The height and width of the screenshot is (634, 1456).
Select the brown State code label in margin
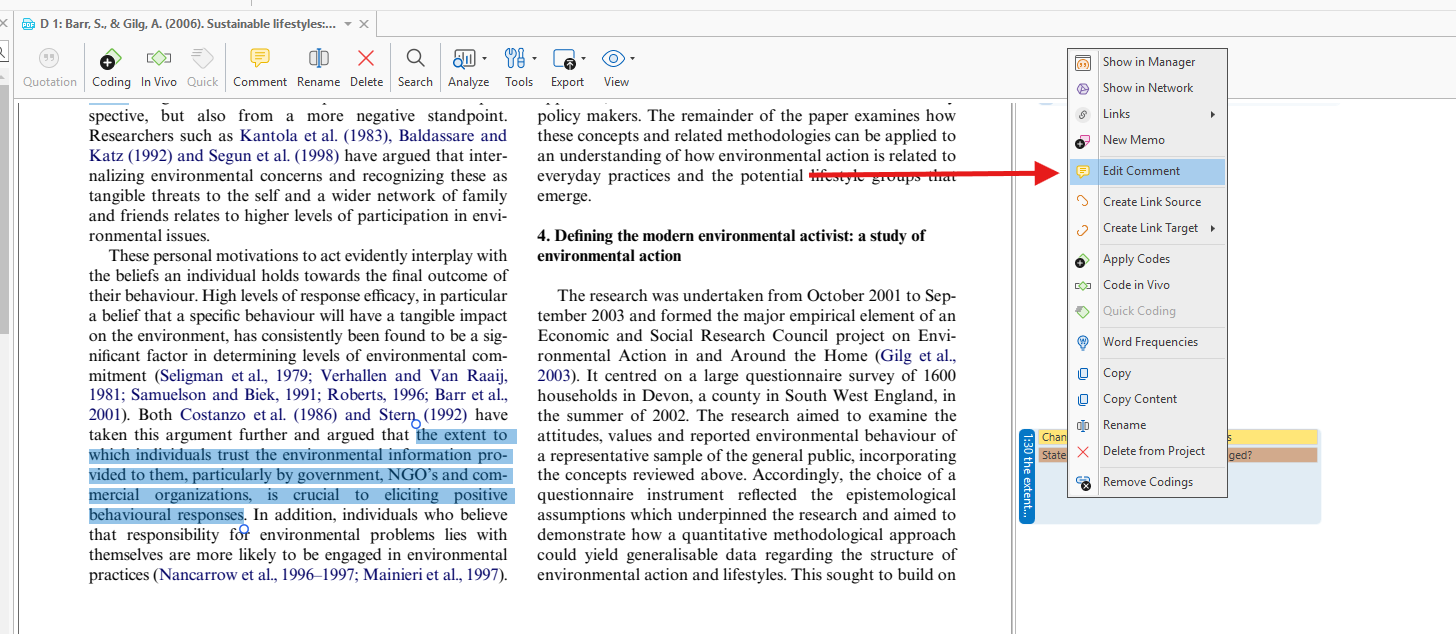(x=1177, y=455)
